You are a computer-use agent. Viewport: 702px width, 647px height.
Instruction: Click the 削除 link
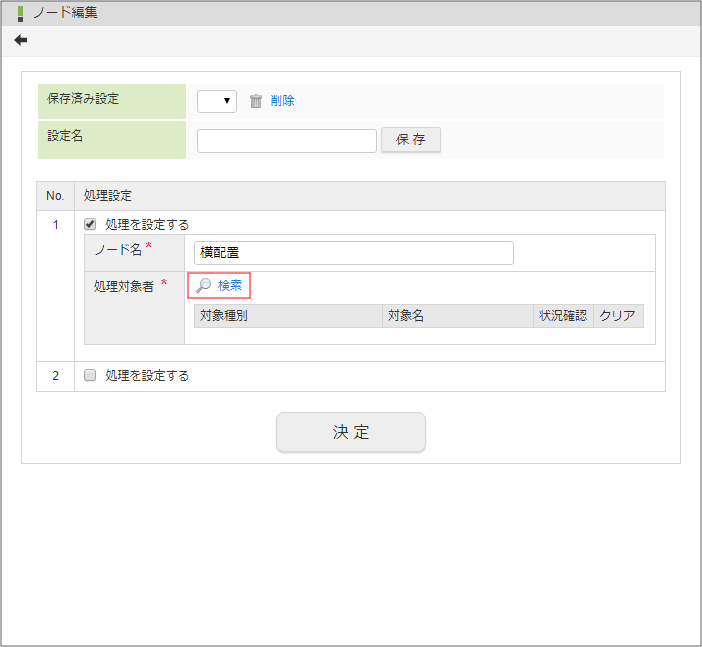[283, 101]
